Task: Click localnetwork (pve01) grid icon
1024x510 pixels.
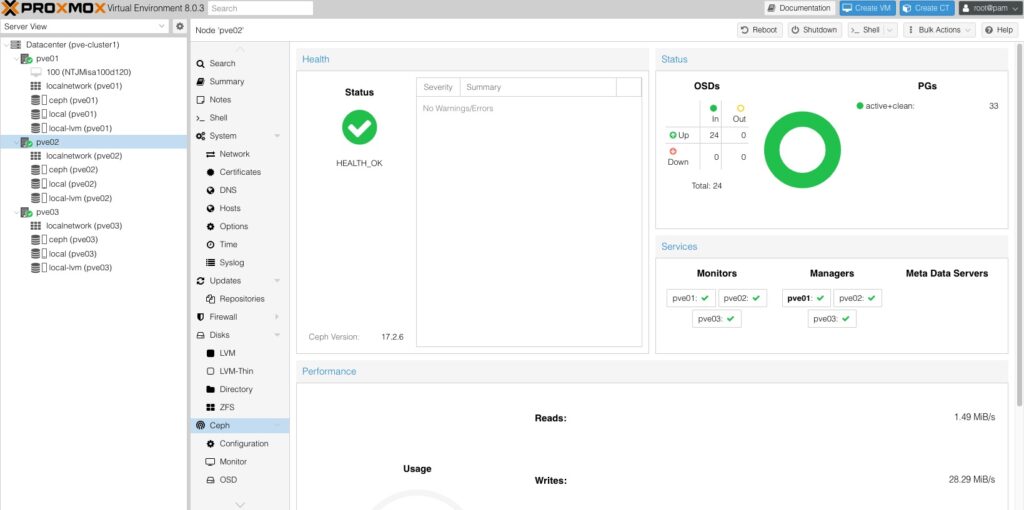Action: click(x=36, y=86)
